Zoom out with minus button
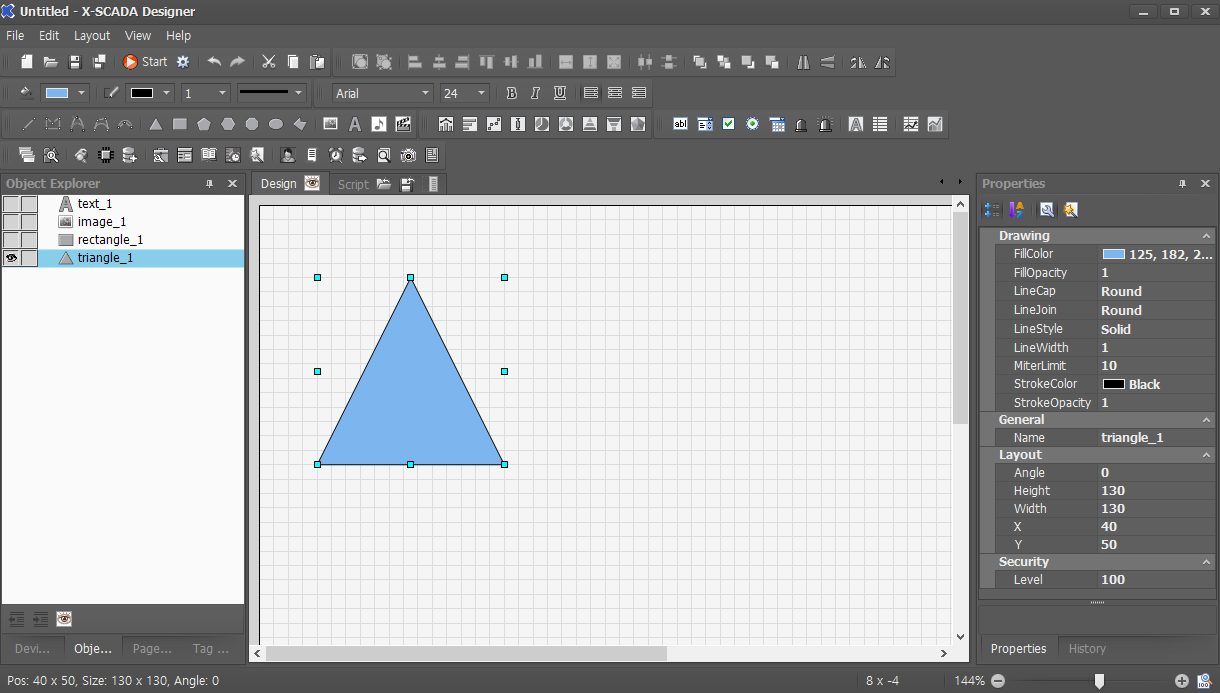 coord(997,681)
